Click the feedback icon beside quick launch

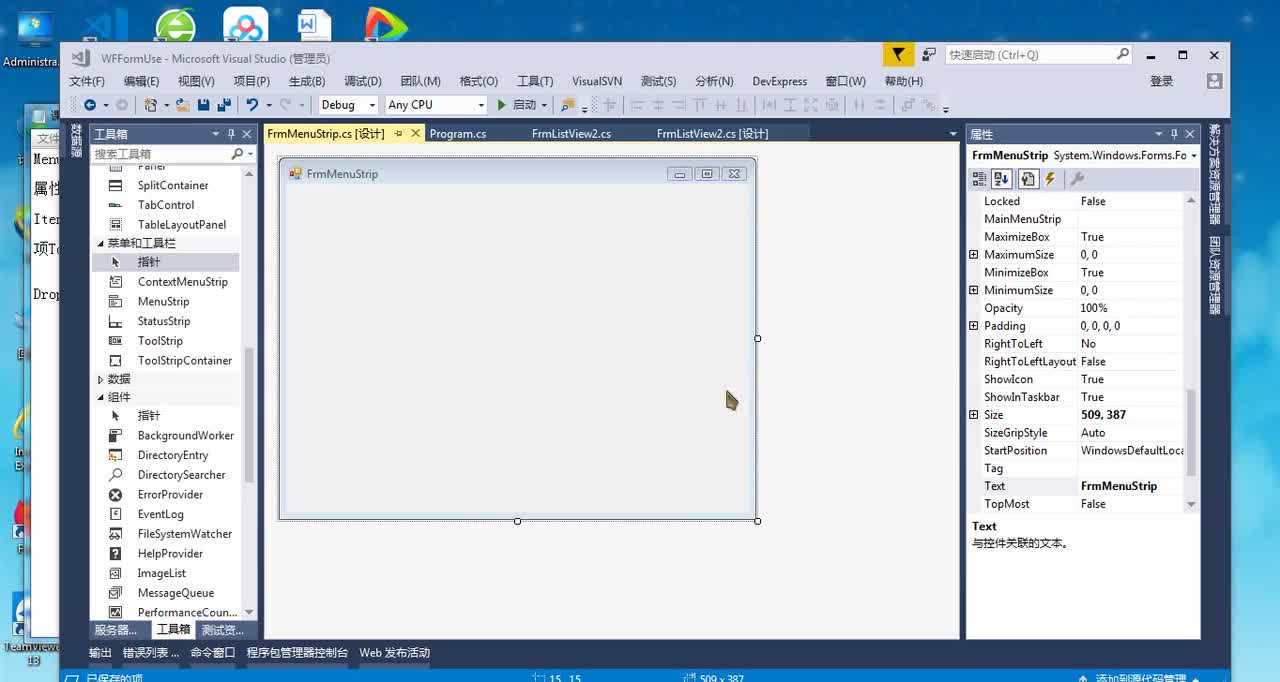[929, 55]
